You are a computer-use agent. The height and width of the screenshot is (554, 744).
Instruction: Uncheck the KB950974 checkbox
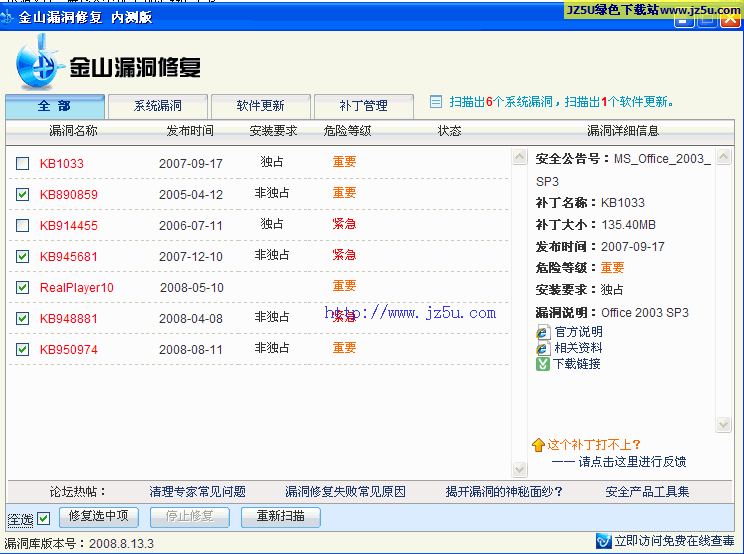pos(22,350)
